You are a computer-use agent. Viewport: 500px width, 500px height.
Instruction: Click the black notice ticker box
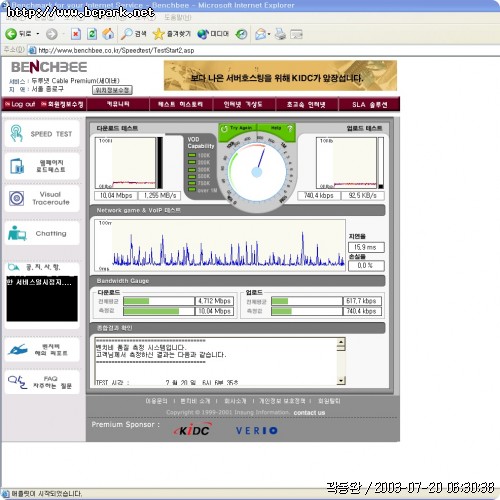coord(42,299)
